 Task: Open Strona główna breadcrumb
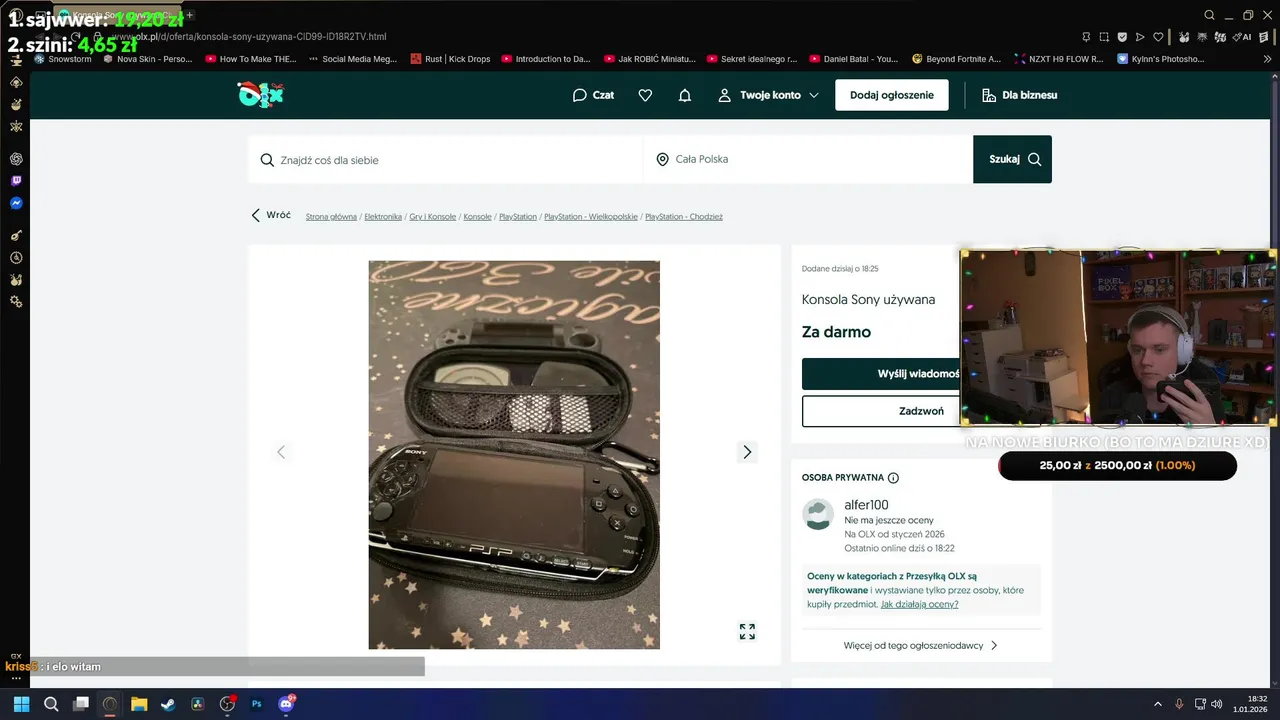click(x=331, y=217)
